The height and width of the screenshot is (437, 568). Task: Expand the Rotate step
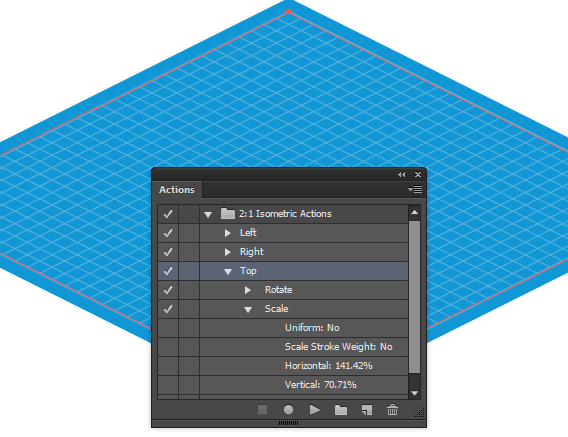click(247, 290)
